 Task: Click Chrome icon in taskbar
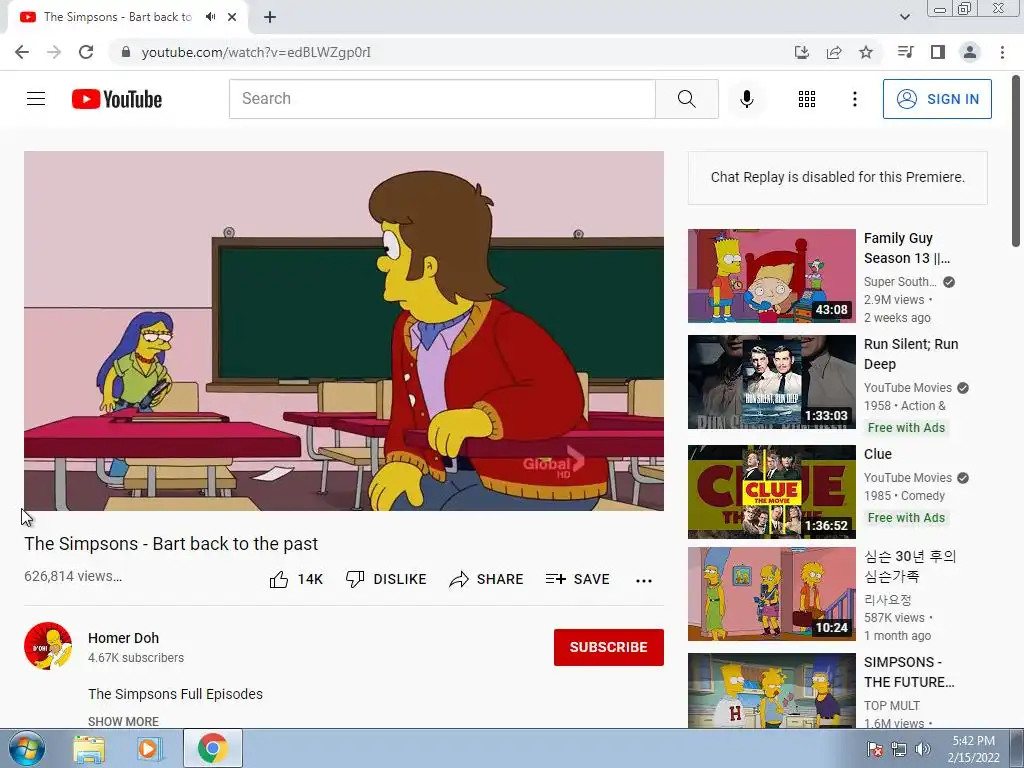point(212,748)
